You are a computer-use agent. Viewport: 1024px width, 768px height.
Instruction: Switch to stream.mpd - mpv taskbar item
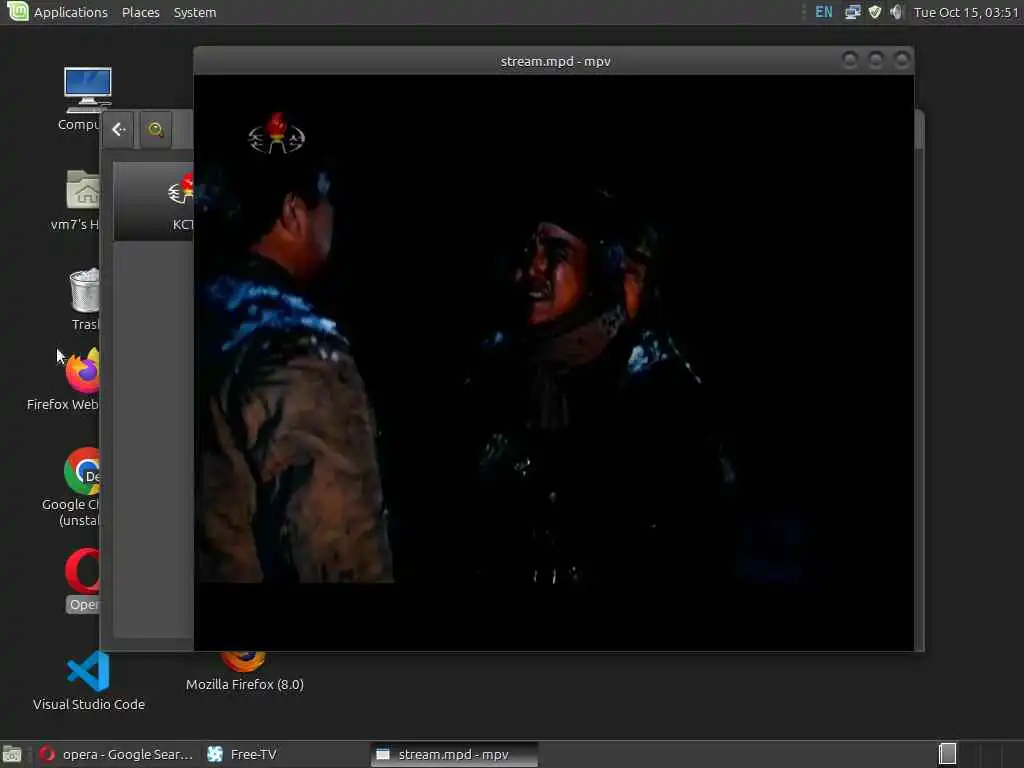tap(454, 754)
